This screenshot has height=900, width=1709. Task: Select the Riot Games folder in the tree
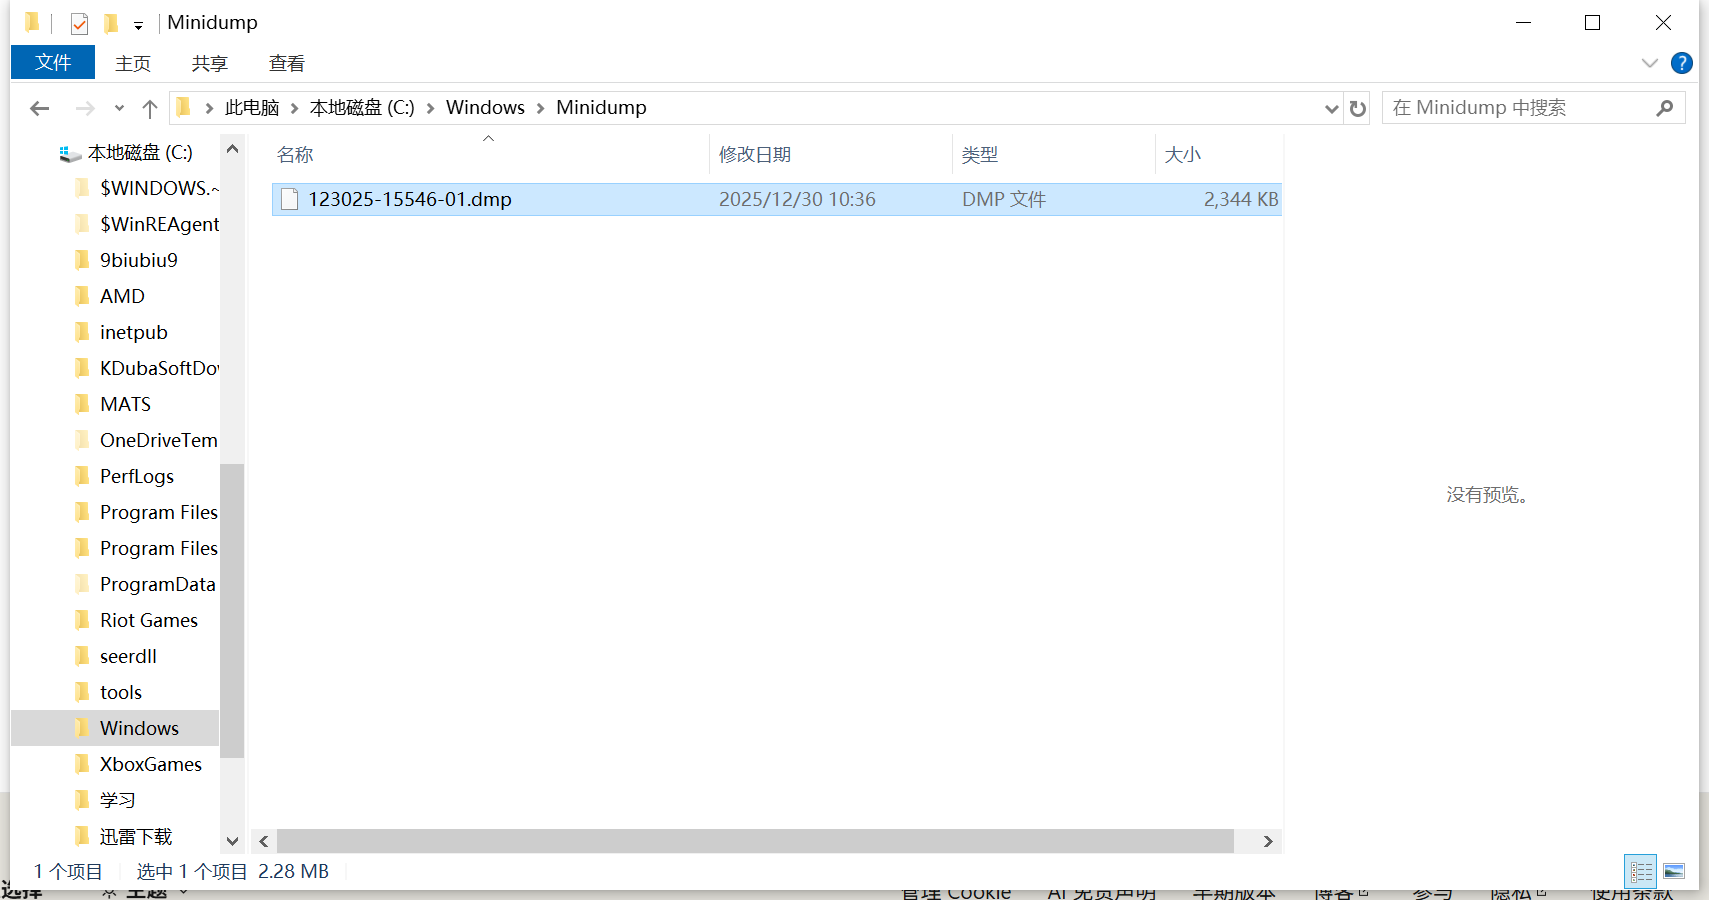tap(149, 620)
